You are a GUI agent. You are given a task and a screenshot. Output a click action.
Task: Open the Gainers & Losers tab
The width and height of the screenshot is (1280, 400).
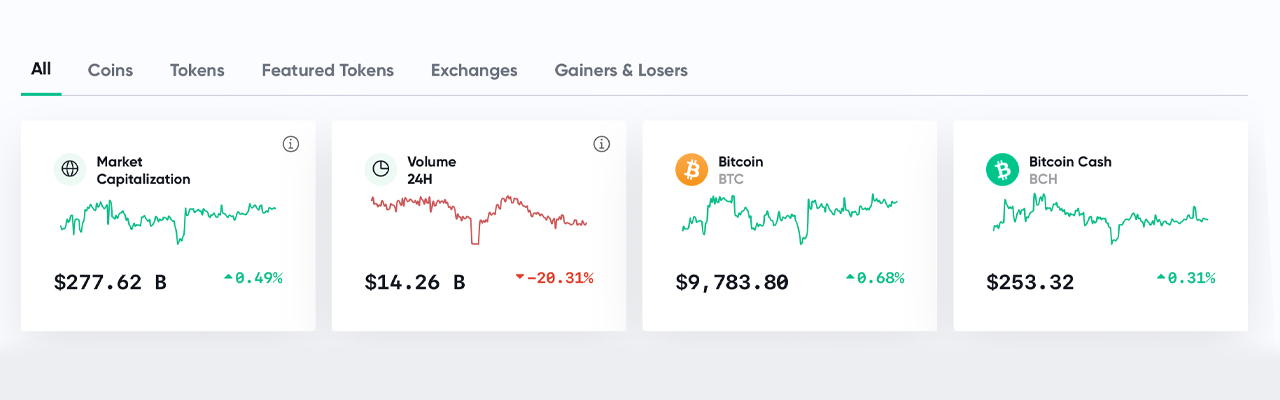tap(621, 70)
